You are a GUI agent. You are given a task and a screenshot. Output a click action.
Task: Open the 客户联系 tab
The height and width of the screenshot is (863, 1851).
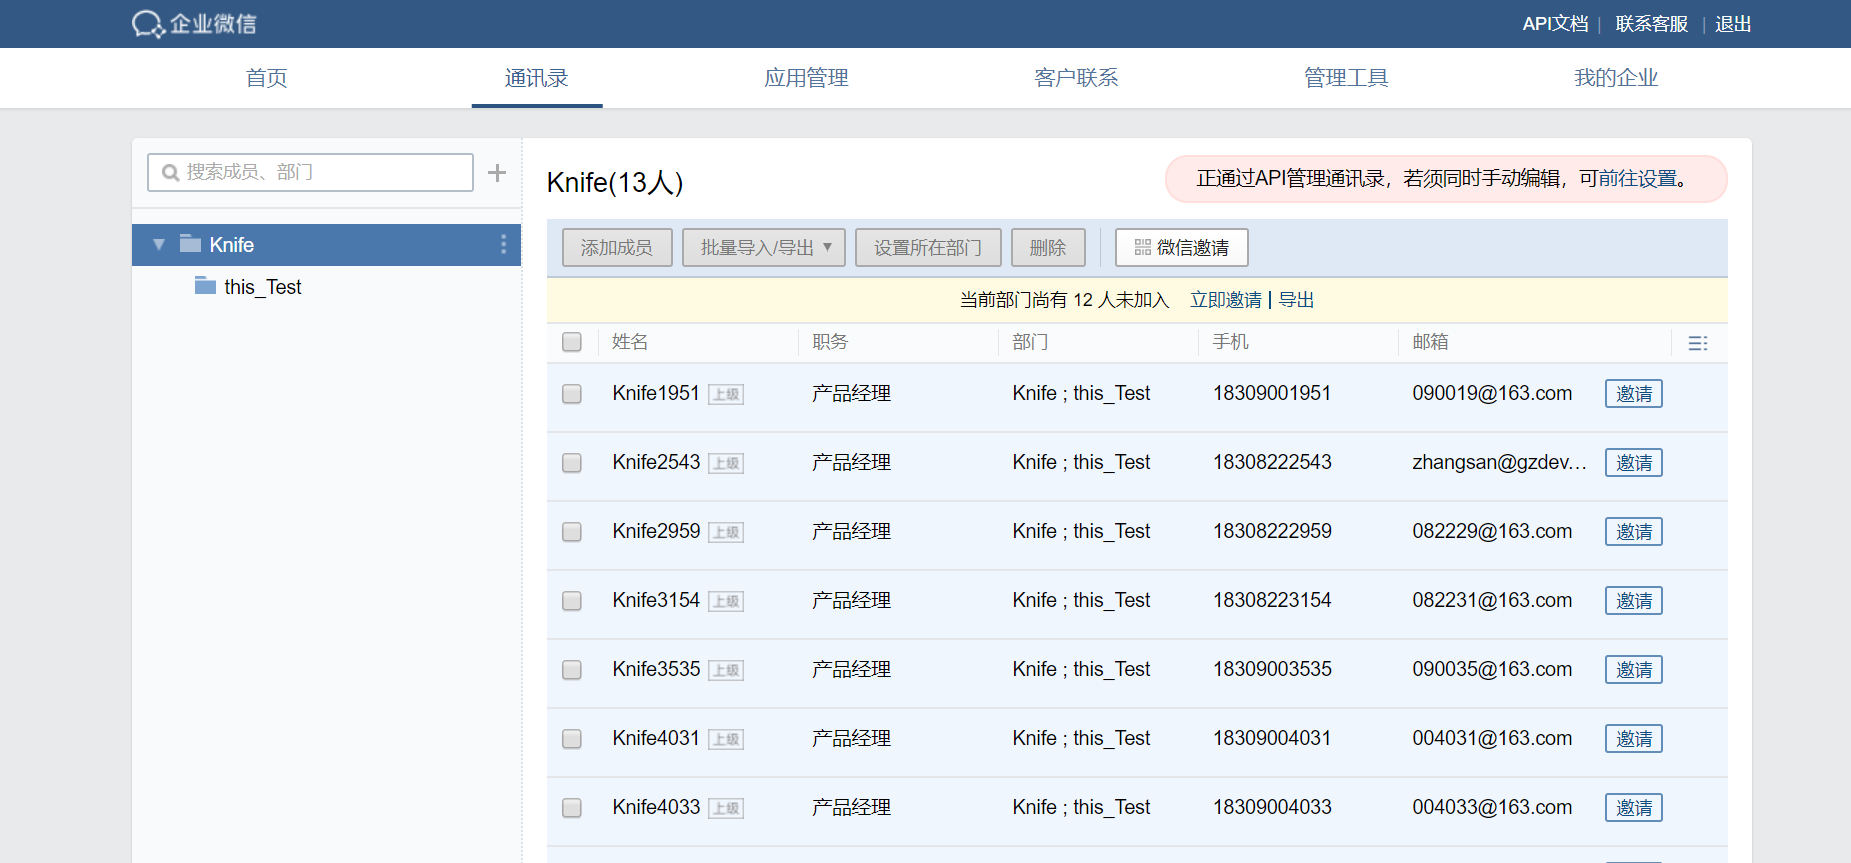tap(1077, 78)
